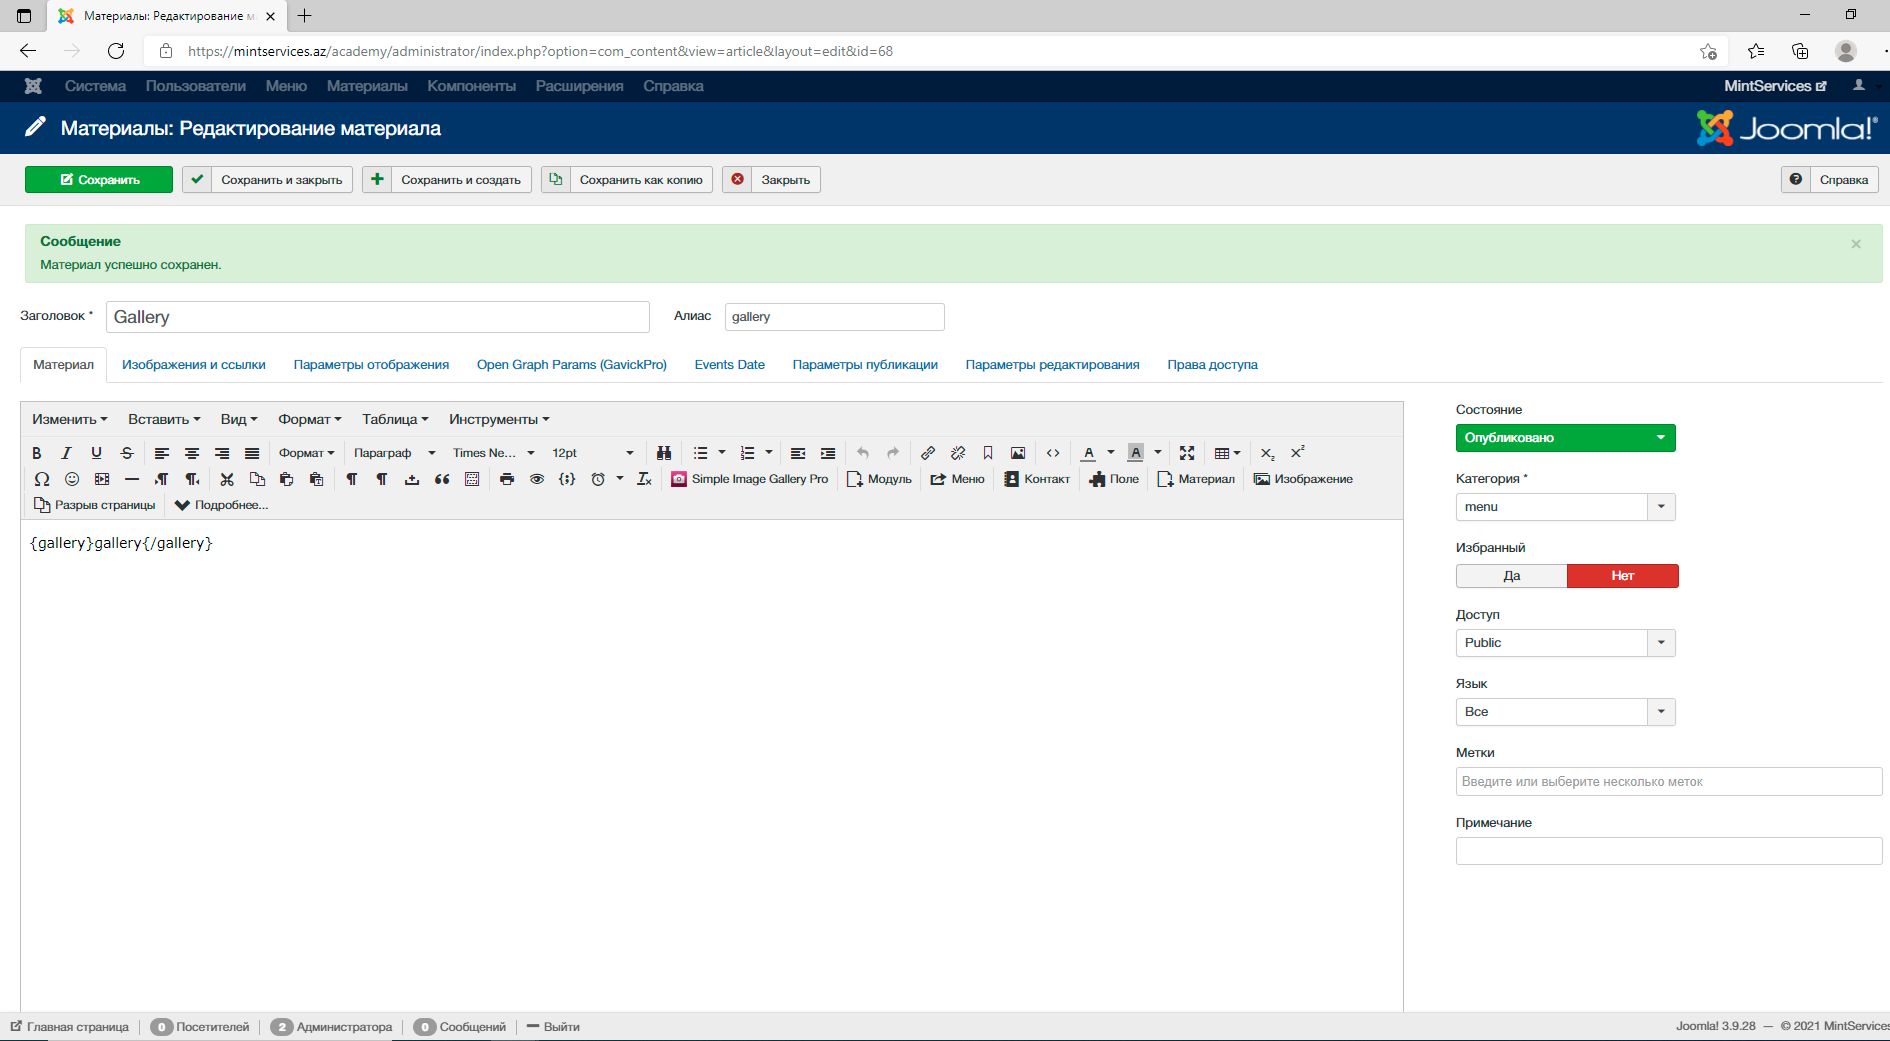Image resolution: width=1890 pixels, height=1041 pixels.
Task: Toggle fullscreen editor mode
Action: click(x=1187, y=453)
